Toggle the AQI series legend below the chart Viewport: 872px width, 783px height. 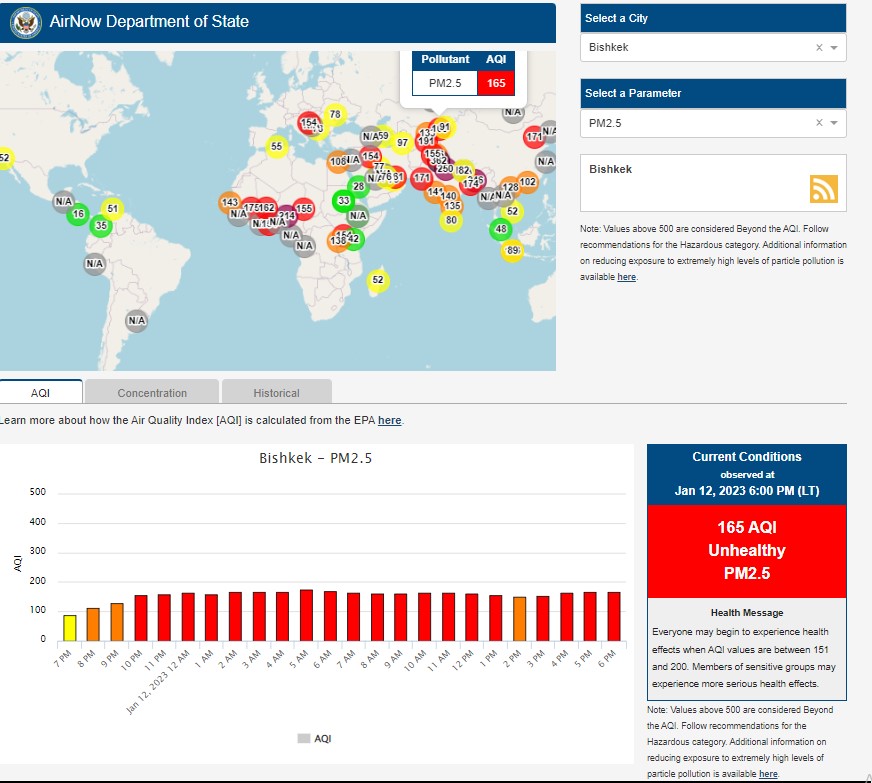314,738
